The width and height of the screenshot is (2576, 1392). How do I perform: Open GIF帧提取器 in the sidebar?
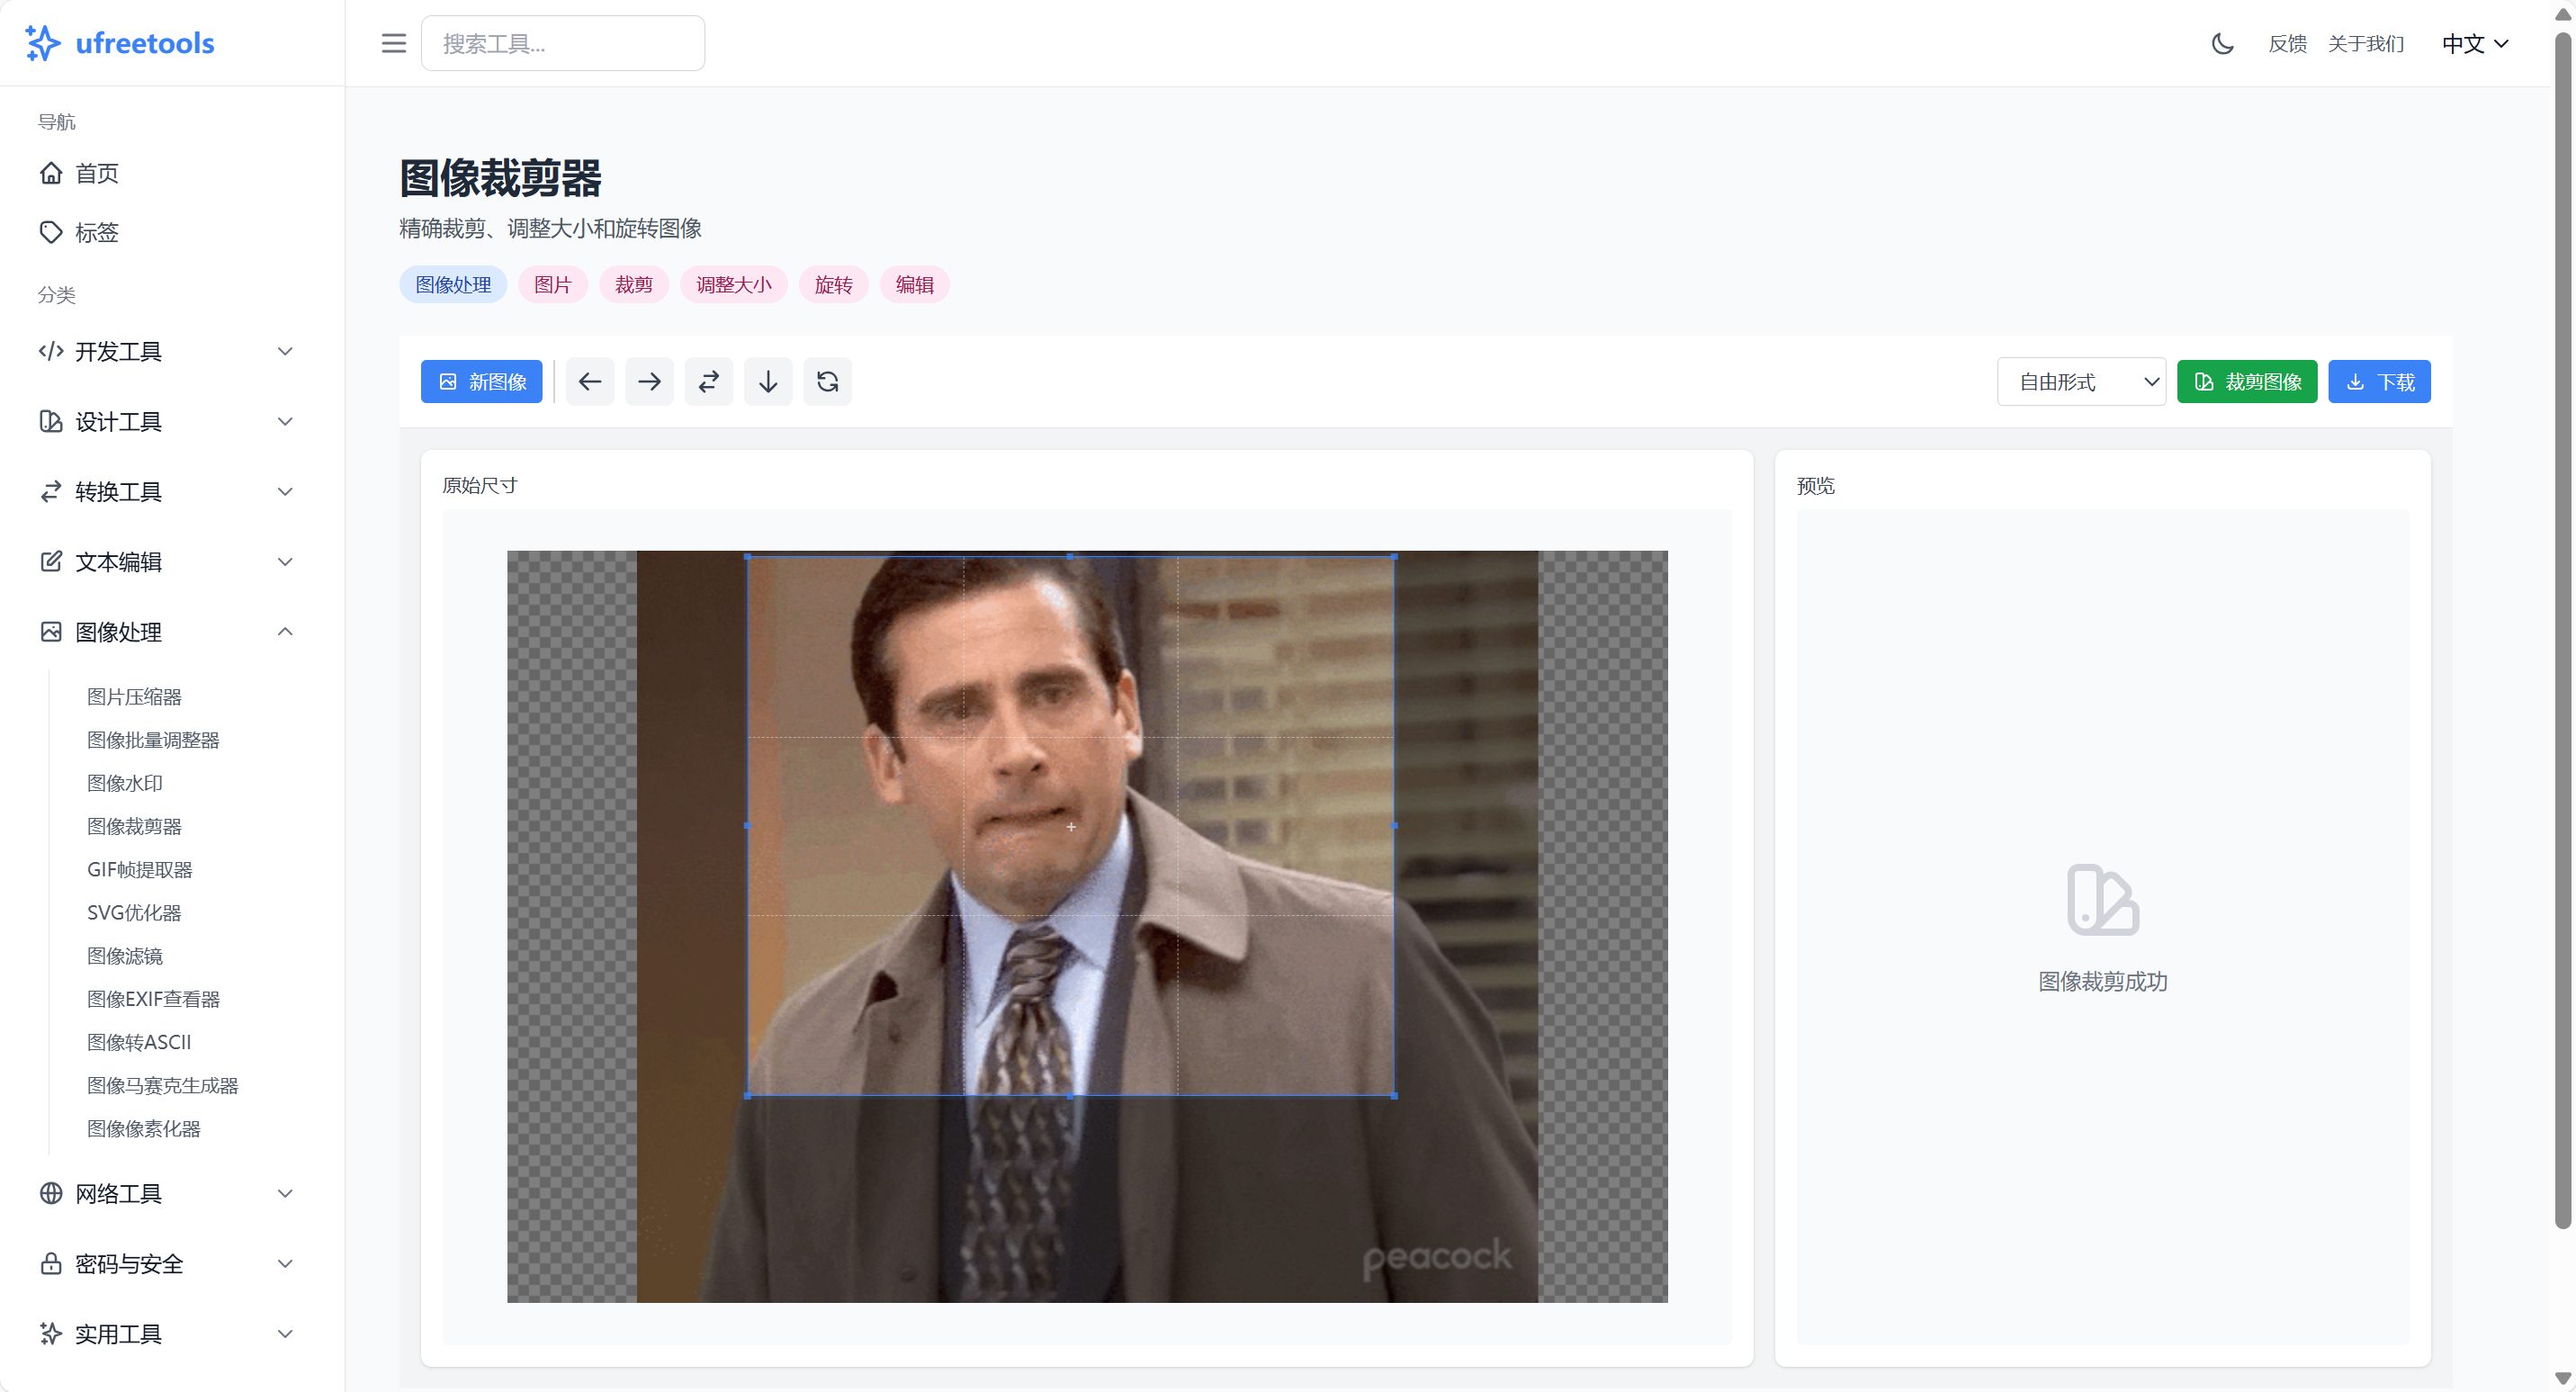coord(139,869)
